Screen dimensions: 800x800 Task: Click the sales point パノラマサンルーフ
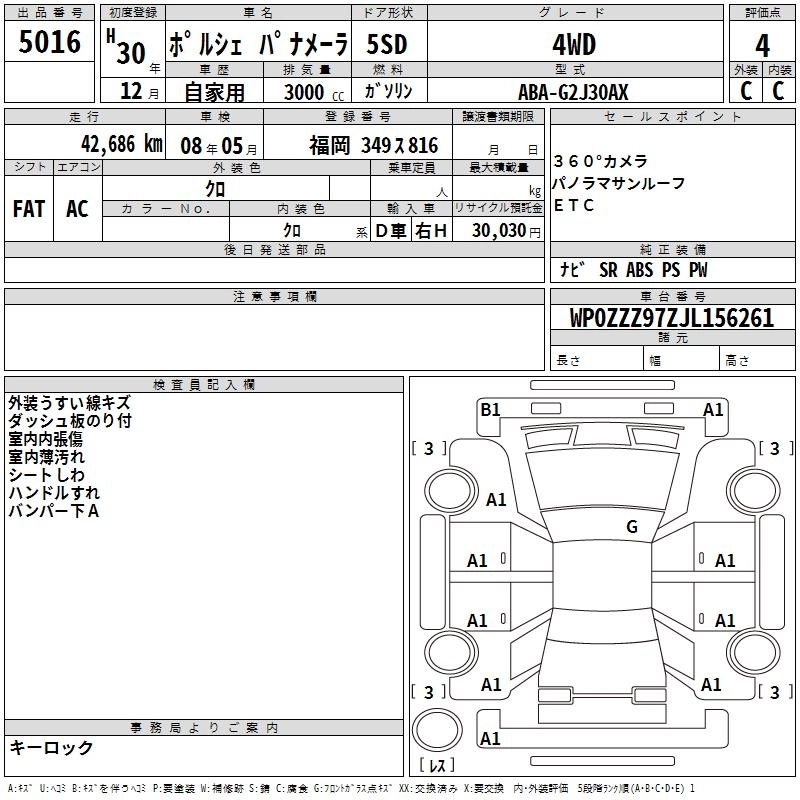tap(619, 183)
